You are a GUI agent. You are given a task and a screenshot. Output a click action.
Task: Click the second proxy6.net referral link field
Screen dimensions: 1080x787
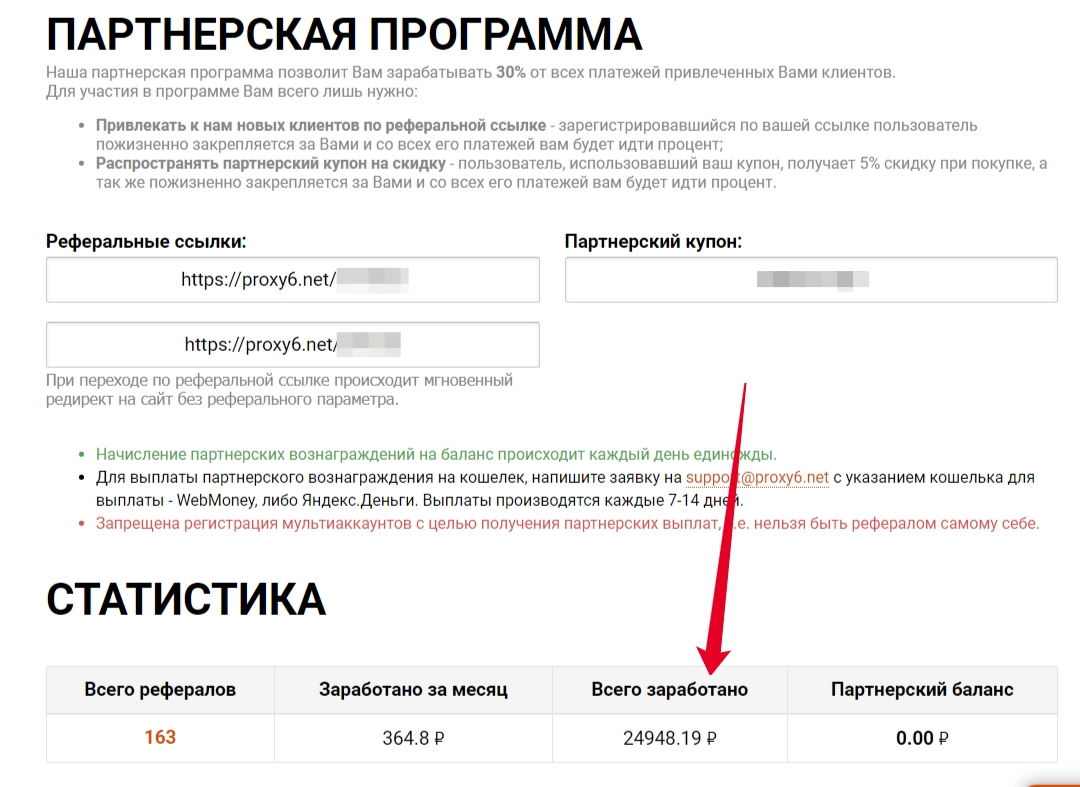(293, 344)
